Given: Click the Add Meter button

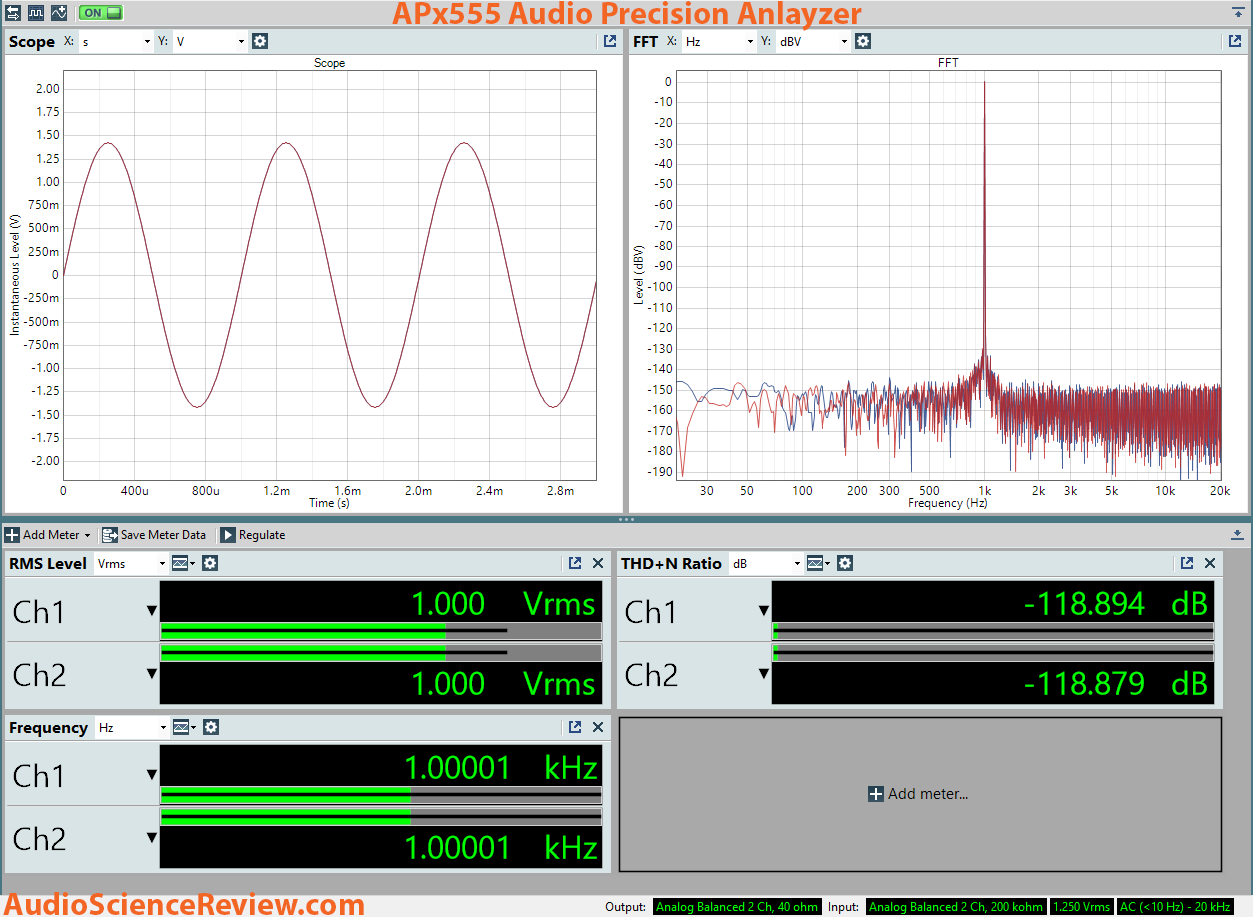Looking at the screenshot, I should (x=47, y=535).
